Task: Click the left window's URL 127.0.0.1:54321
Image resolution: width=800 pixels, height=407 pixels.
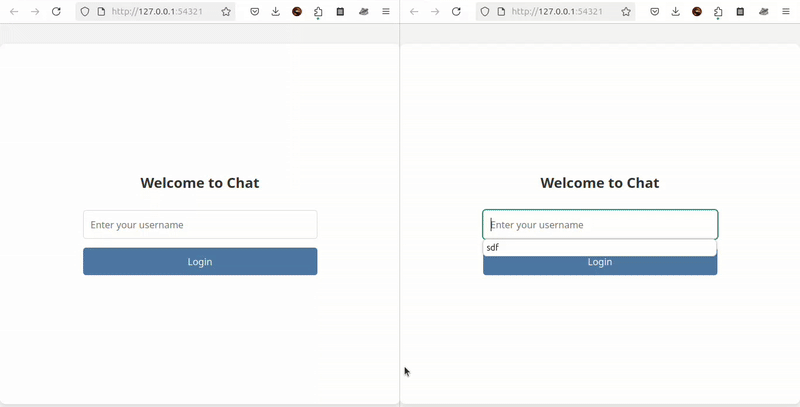Action: [x=157, y=11]
